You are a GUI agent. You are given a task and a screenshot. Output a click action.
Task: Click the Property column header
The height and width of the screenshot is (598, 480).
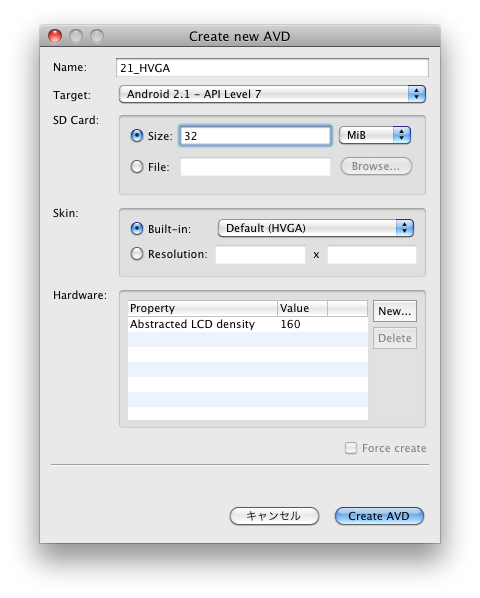tap(202, 308)
